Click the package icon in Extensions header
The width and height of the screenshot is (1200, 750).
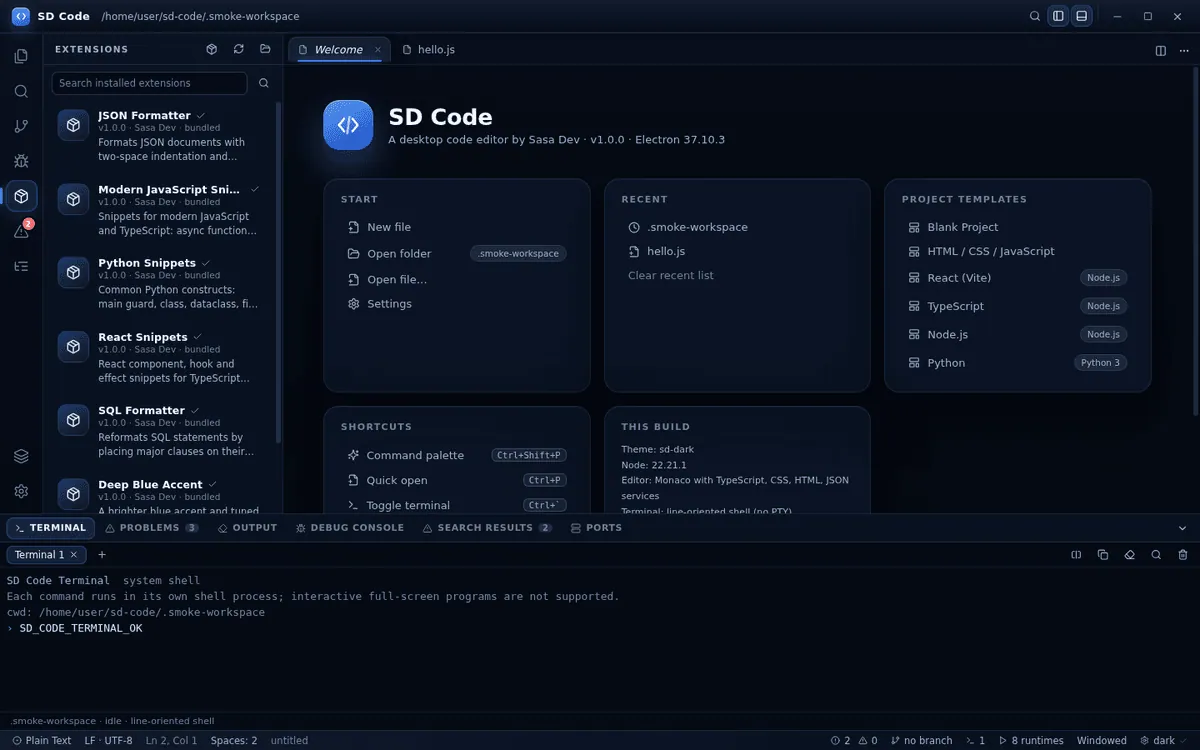[212, 49]
